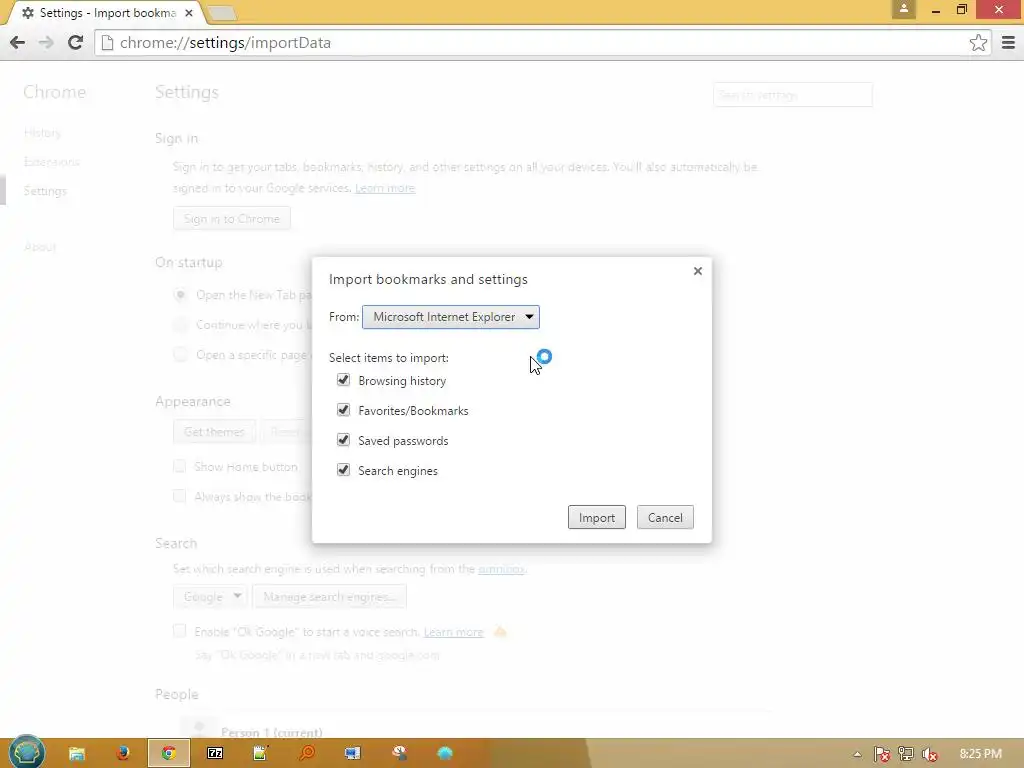
Task: Select Continue where you left off radio
Action: coord(180,325)
